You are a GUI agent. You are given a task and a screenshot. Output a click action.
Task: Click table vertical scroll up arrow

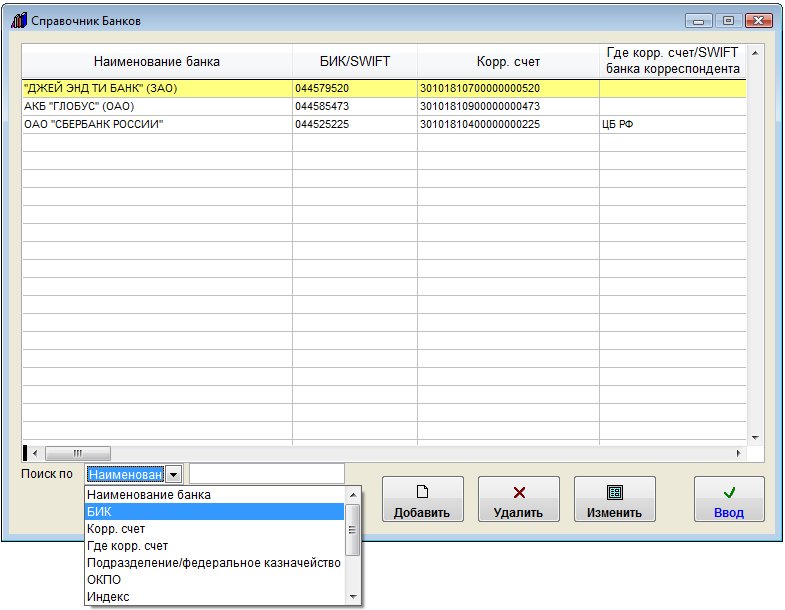tap(755, 53)
